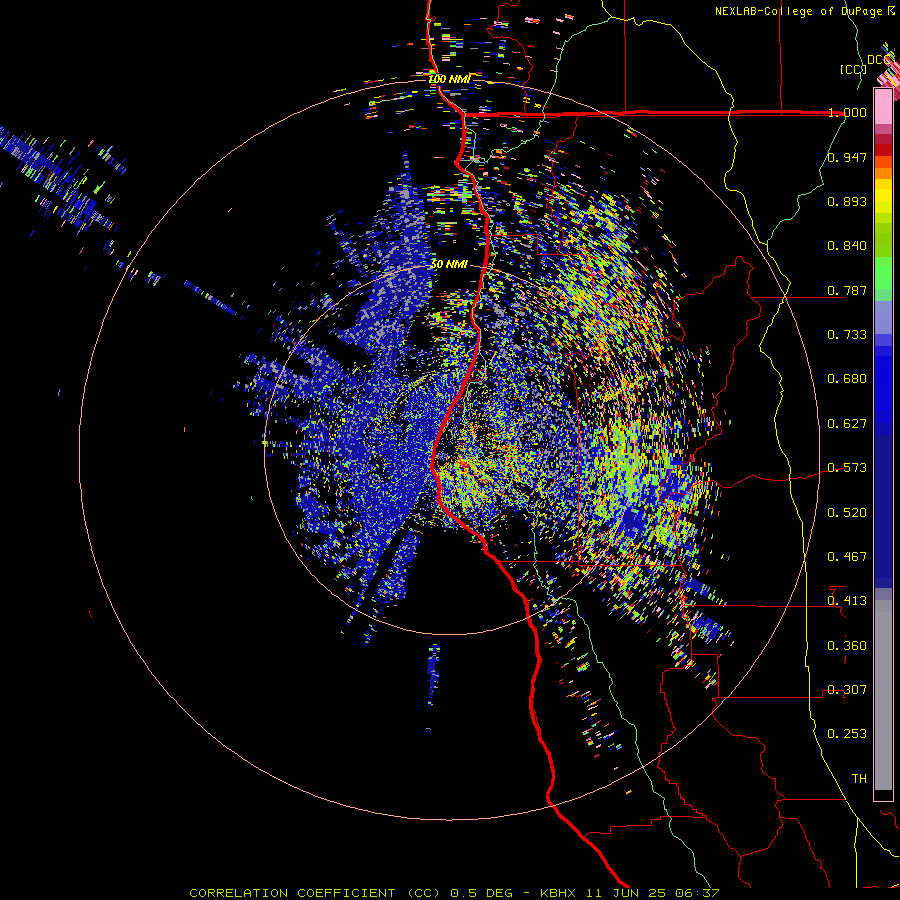This screenshot has width=900, height=900.
Task: Select the 0.840 scale value
Action: (x=847, y=246)
